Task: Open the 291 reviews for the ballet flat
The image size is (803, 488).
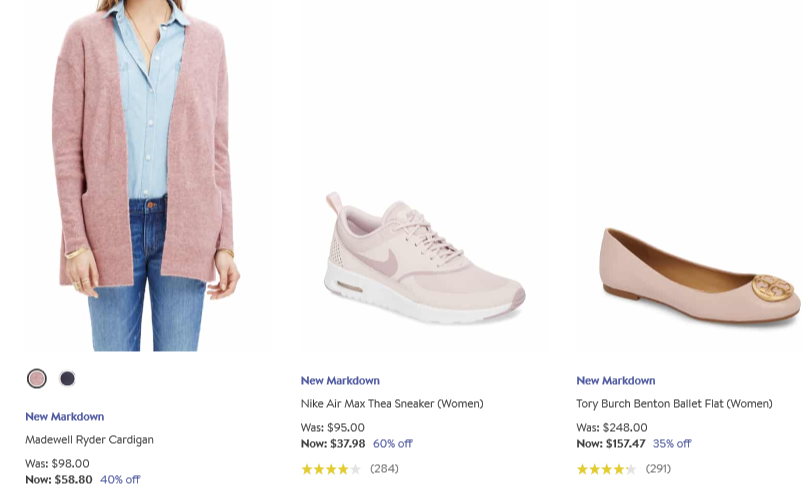Action: coord(658,468)
